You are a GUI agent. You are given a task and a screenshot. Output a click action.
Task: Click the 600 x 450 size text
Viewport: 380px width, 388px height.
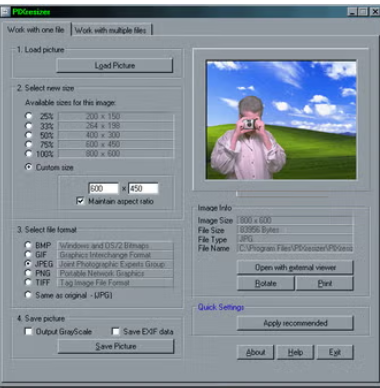point(103,144)
